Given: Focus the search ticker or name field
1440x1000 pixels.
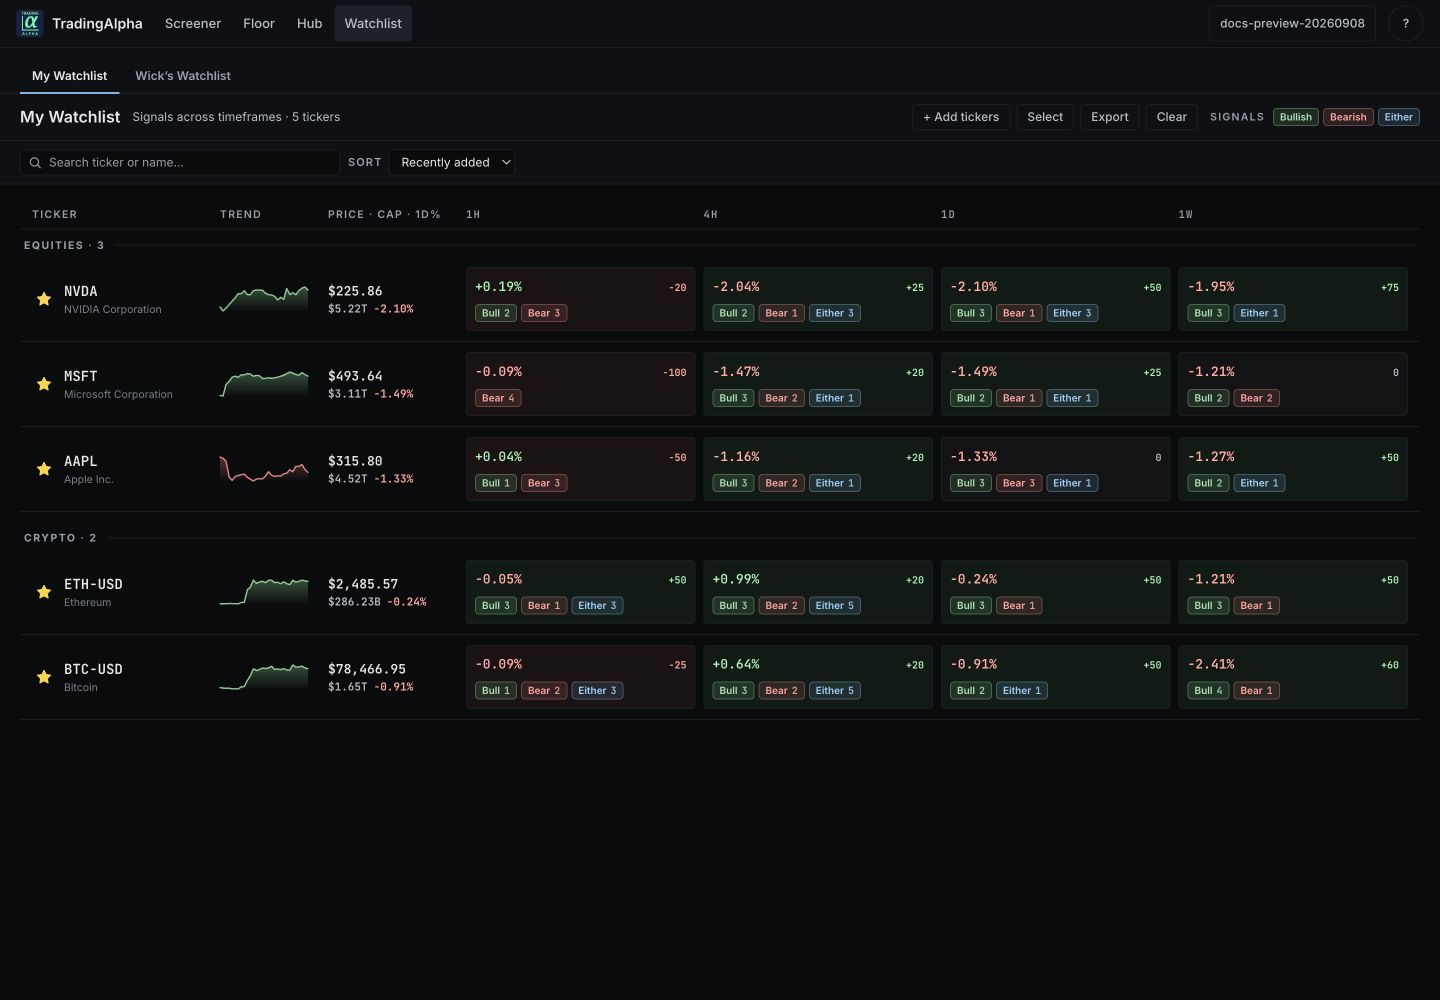Looking at the screenshot, I should point(180,162).
